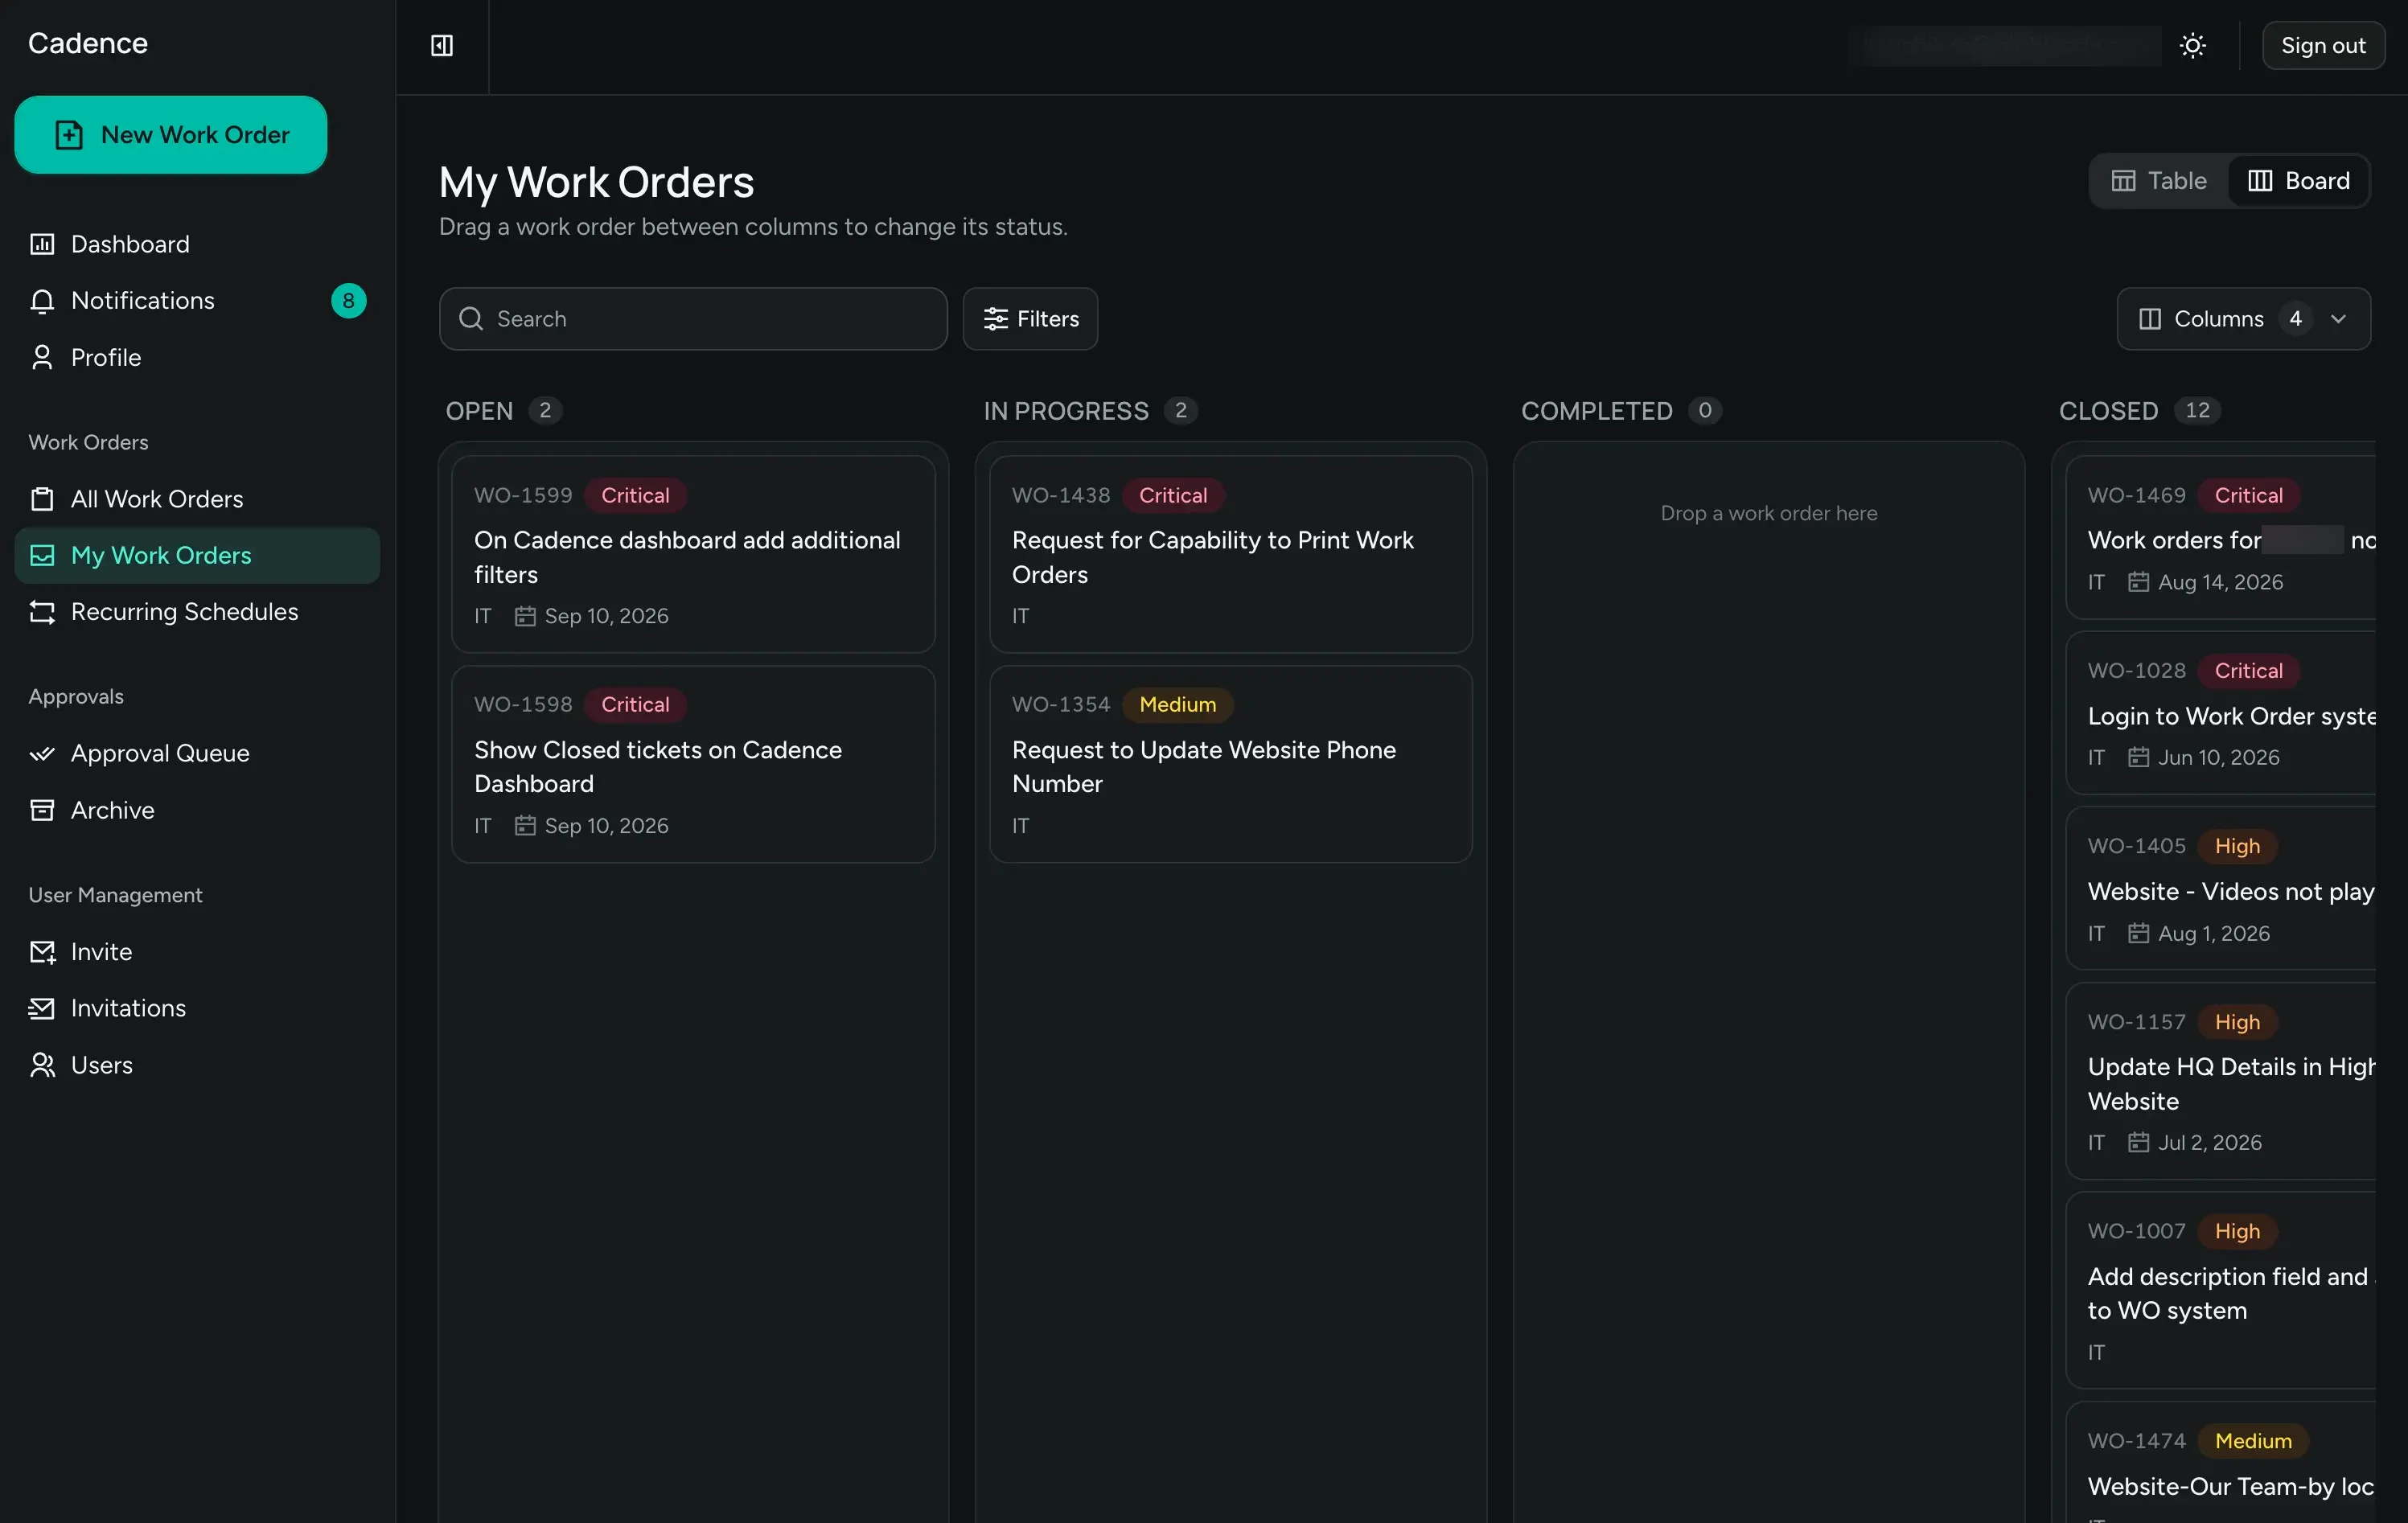Open Users people icon

(x=42, y=1065)
